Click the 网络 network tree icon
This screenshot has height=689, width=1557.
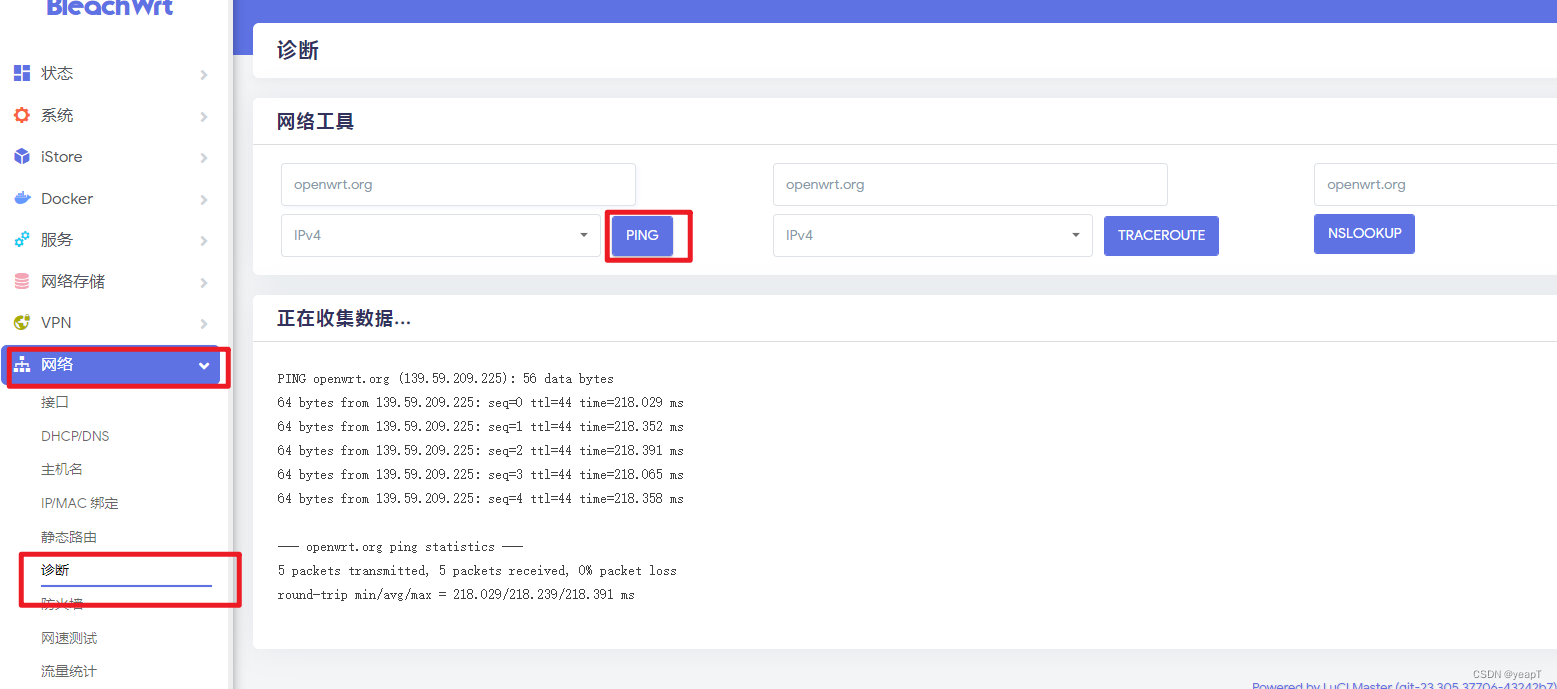(22, 365)
